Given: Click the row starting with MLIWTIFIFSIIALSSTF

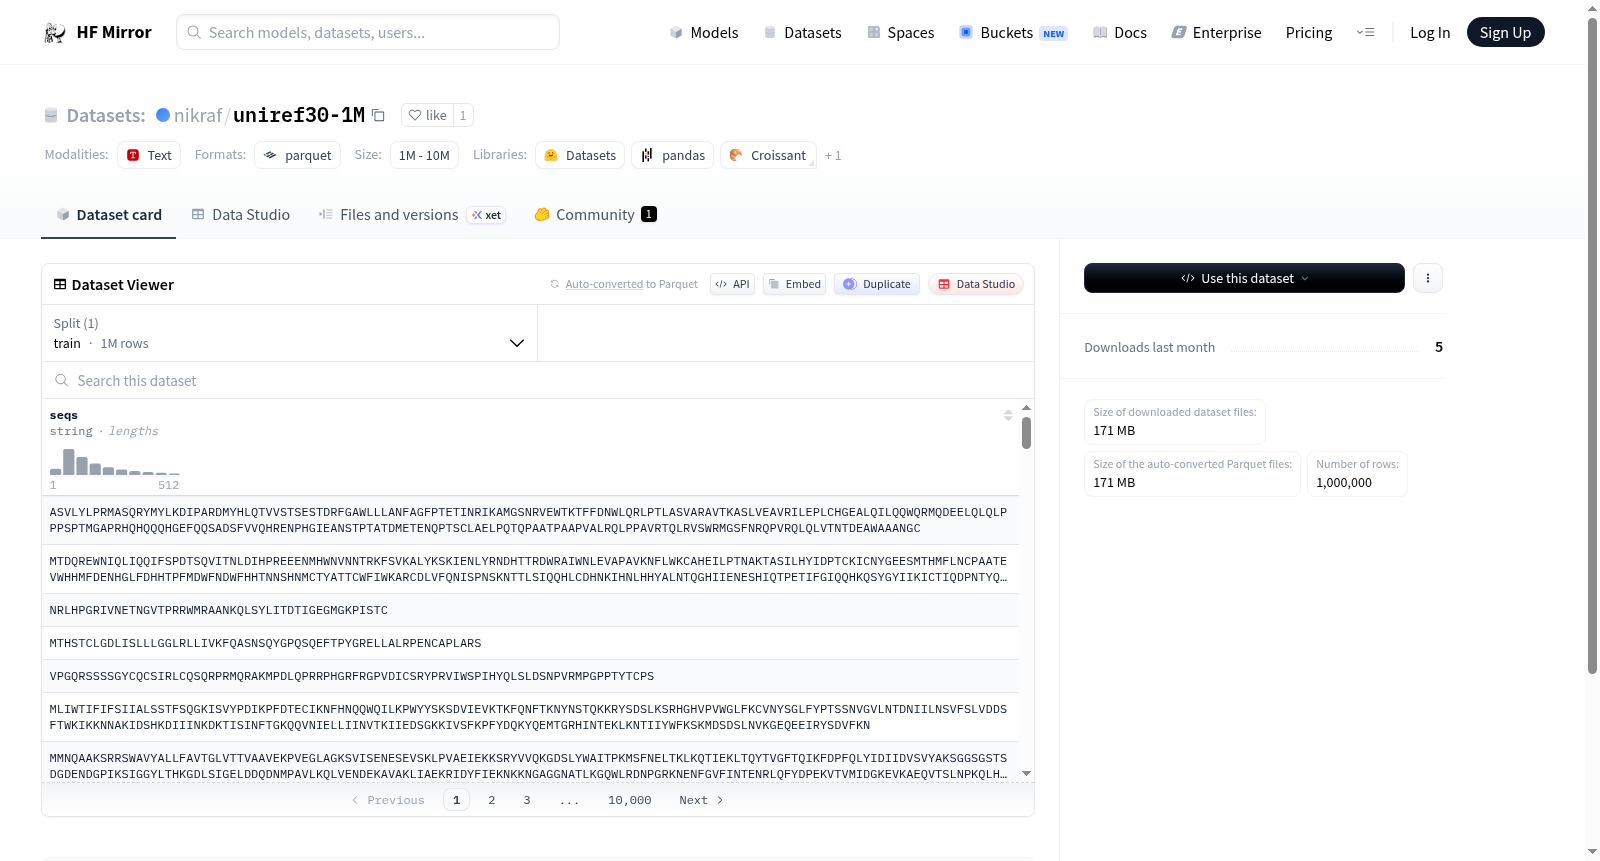Looking at the screenshot, I should pyautogui.click(x=530, y=717).
